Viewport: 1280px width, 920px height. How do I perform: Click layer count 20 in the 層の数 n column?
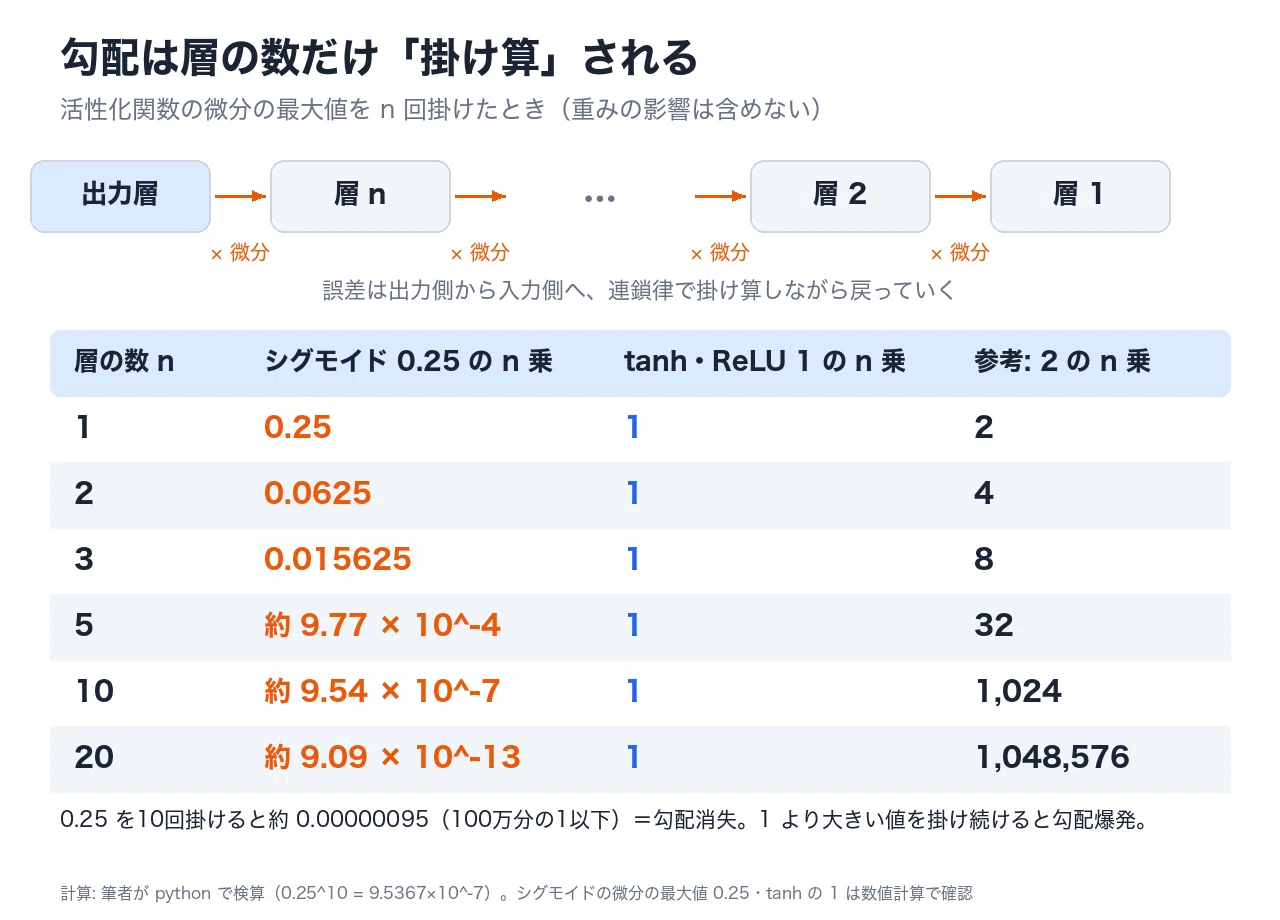94,757
